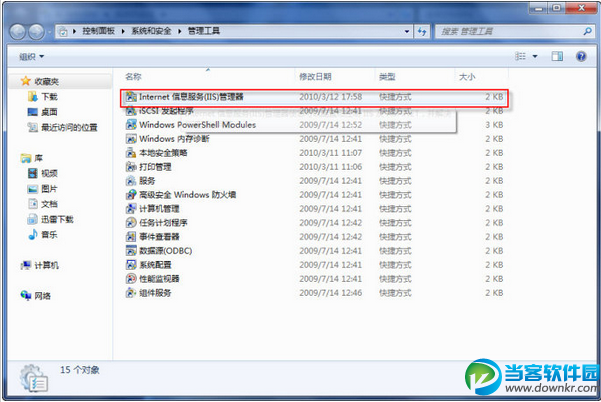Select Windows 内存诊断 icon
This screenshot has width=601, height=402.
point(131,139)
